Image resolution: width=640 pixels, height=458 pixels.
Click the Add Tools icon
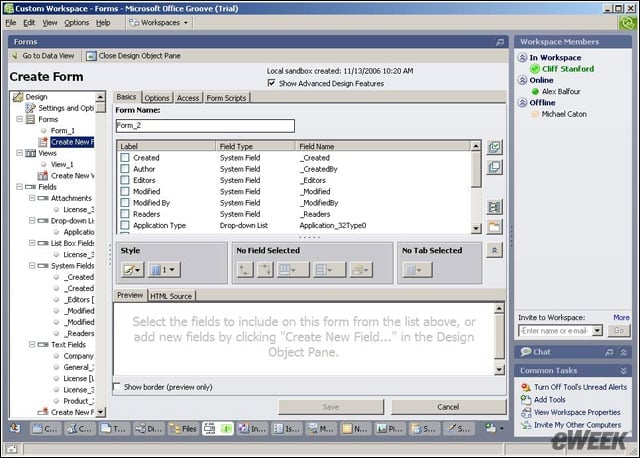pos(526,400)
